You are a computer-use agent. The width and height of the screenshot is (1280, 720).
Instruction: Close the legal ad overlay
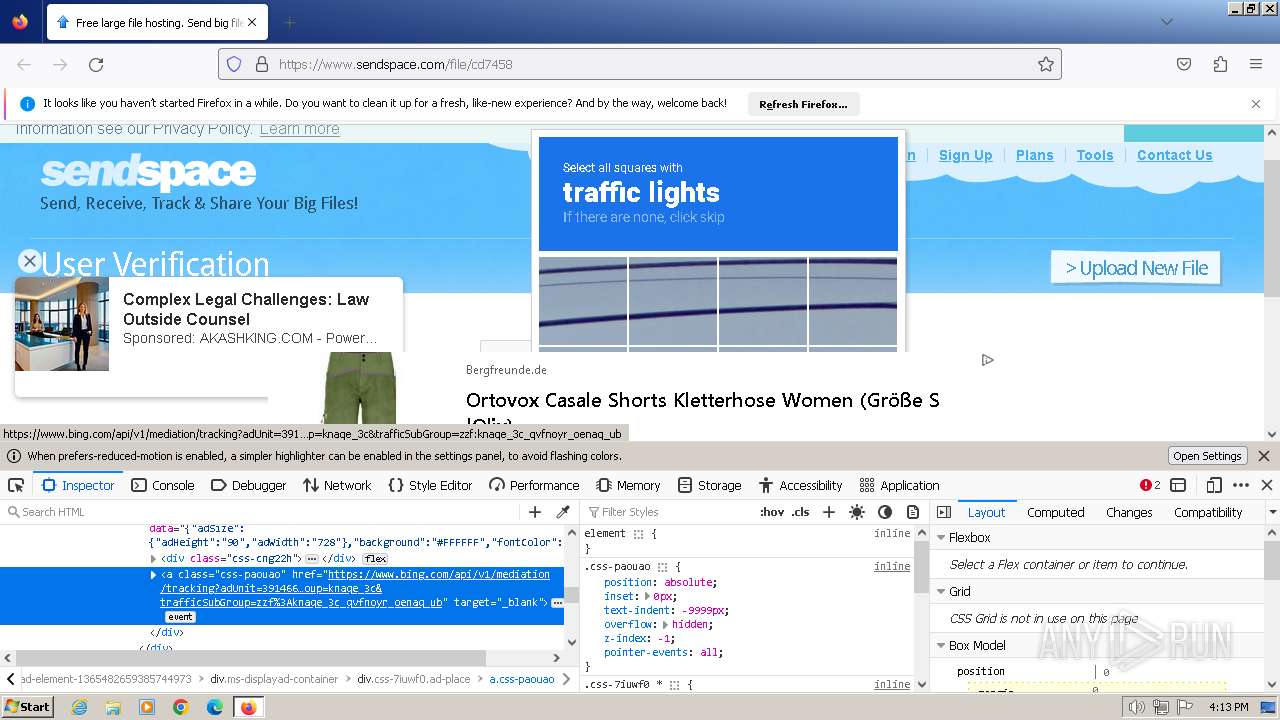pos(30,261)
